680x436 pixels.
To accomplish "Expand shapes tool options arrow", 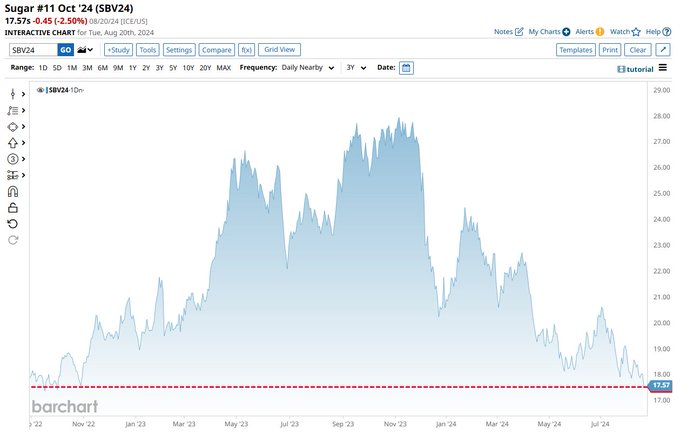I will (23, 127).
